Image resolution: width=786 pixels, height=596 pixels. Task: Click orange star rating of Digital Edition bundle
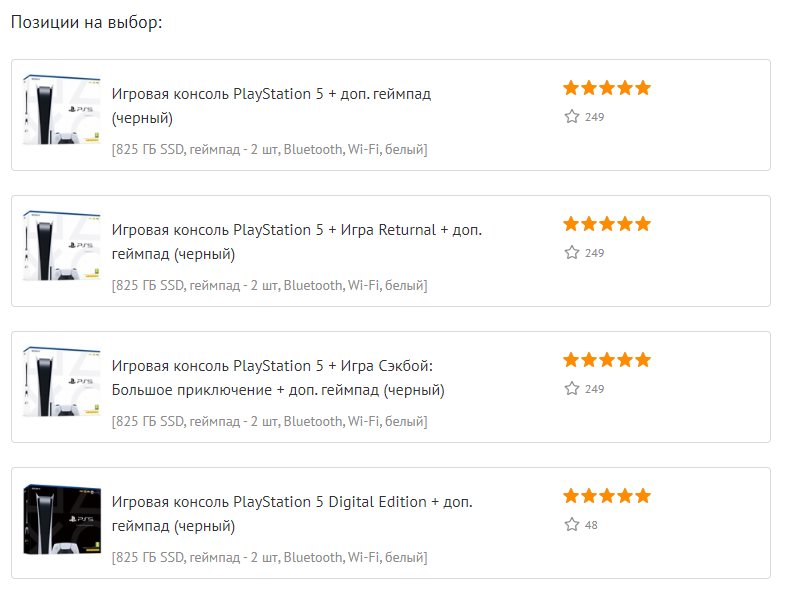pyautogui.click(x=607, y=496)
